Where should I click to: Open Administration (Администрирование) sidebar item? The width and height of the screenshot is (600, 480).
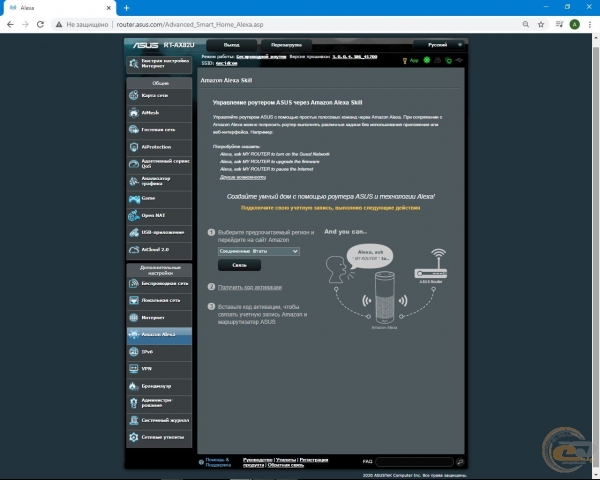point(159,403)
